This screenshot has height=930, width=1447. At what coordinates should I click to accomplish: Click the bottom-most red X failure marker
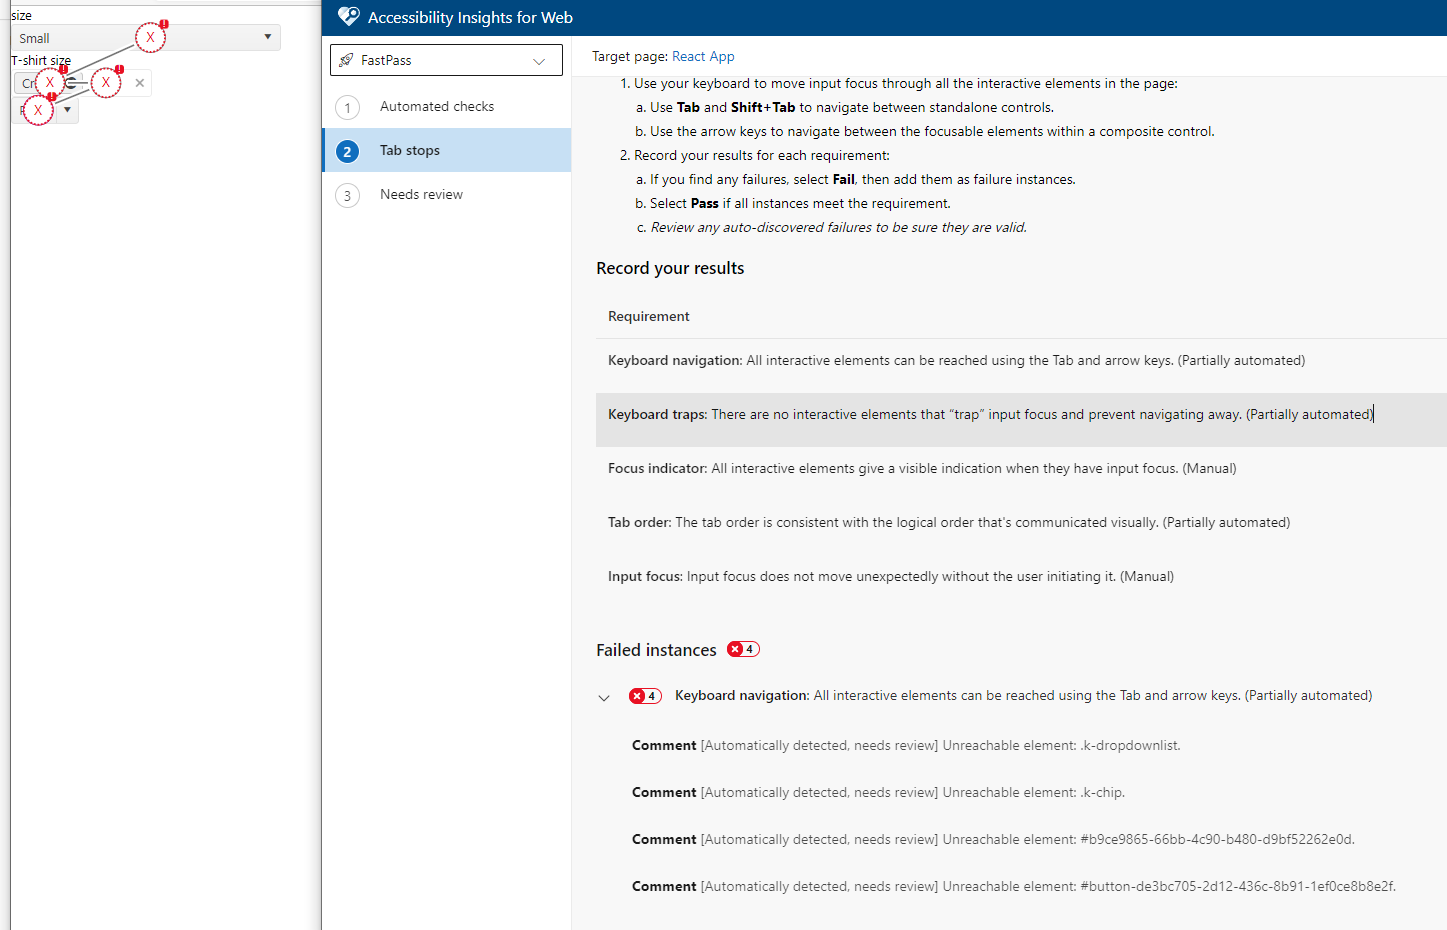pos(38,110)
